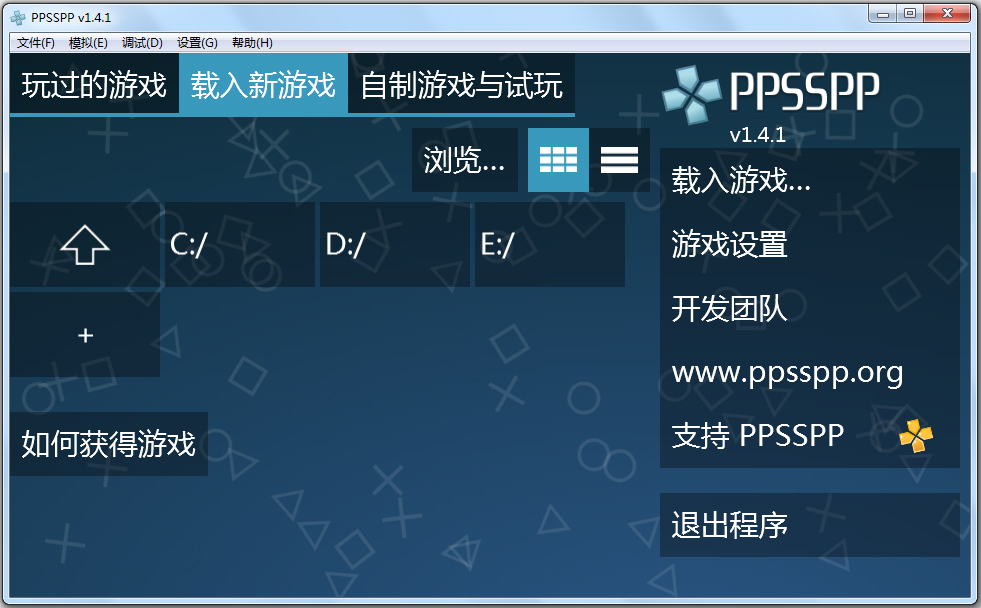
Task: Open the 设置(G) menu
Action: click(x=197, y=43)
